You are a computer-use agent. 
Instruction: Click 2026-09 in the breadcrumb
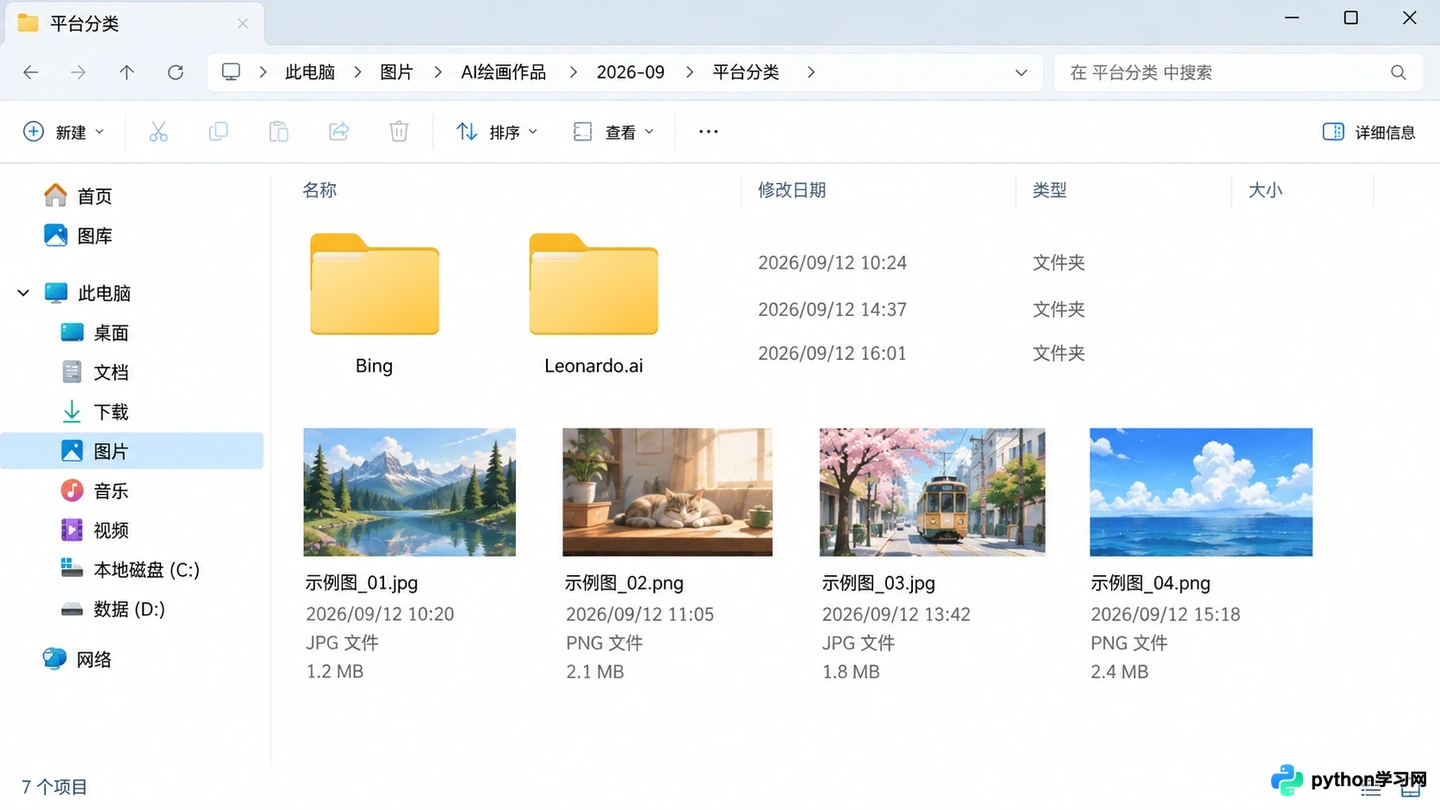pyautogui.click(x=631, y=72)
